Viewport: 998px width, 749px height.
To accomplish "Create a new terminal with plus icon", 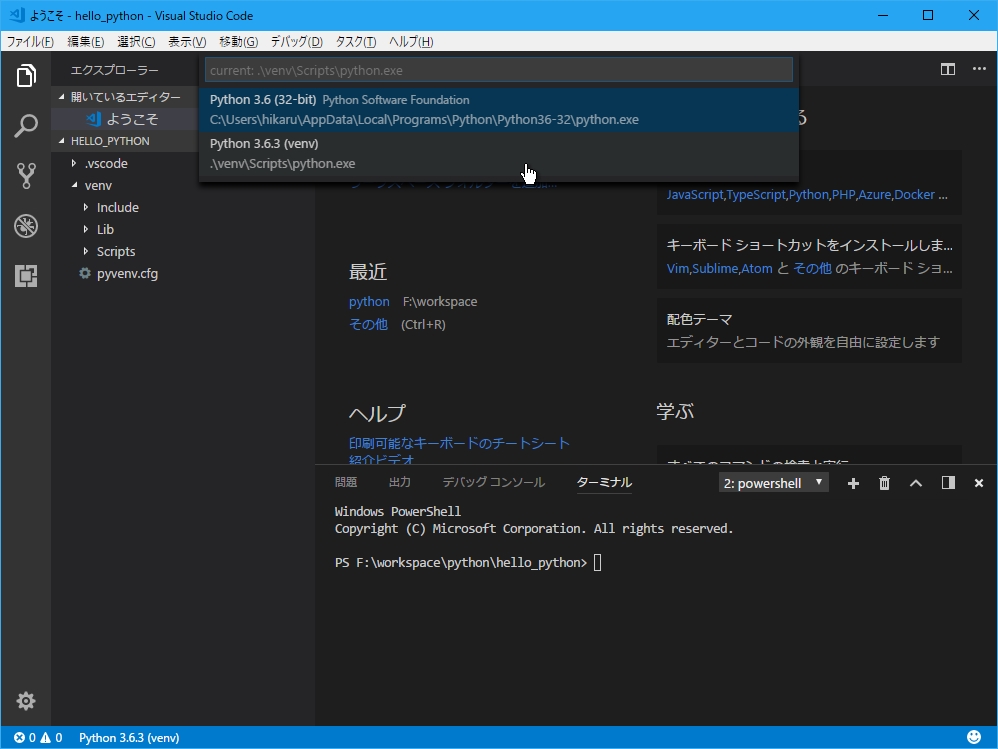I will [854, 484].
